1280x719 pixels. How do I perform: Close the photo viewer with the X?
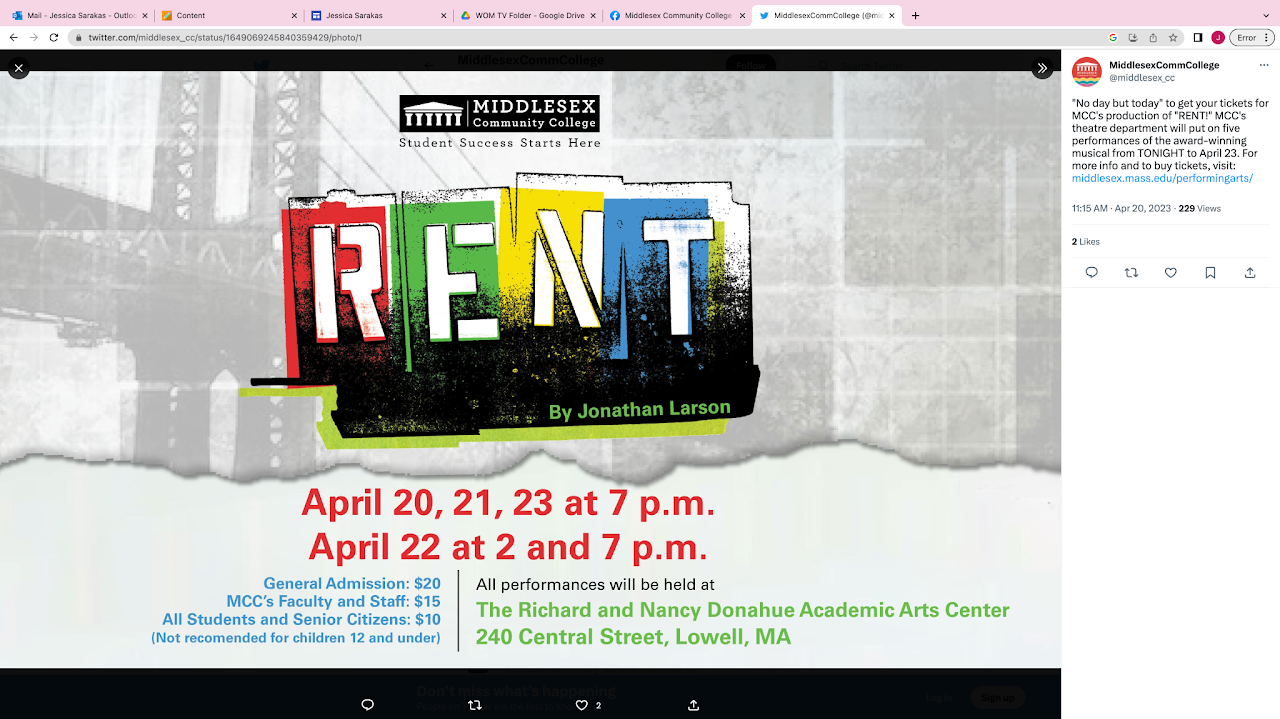18,68
